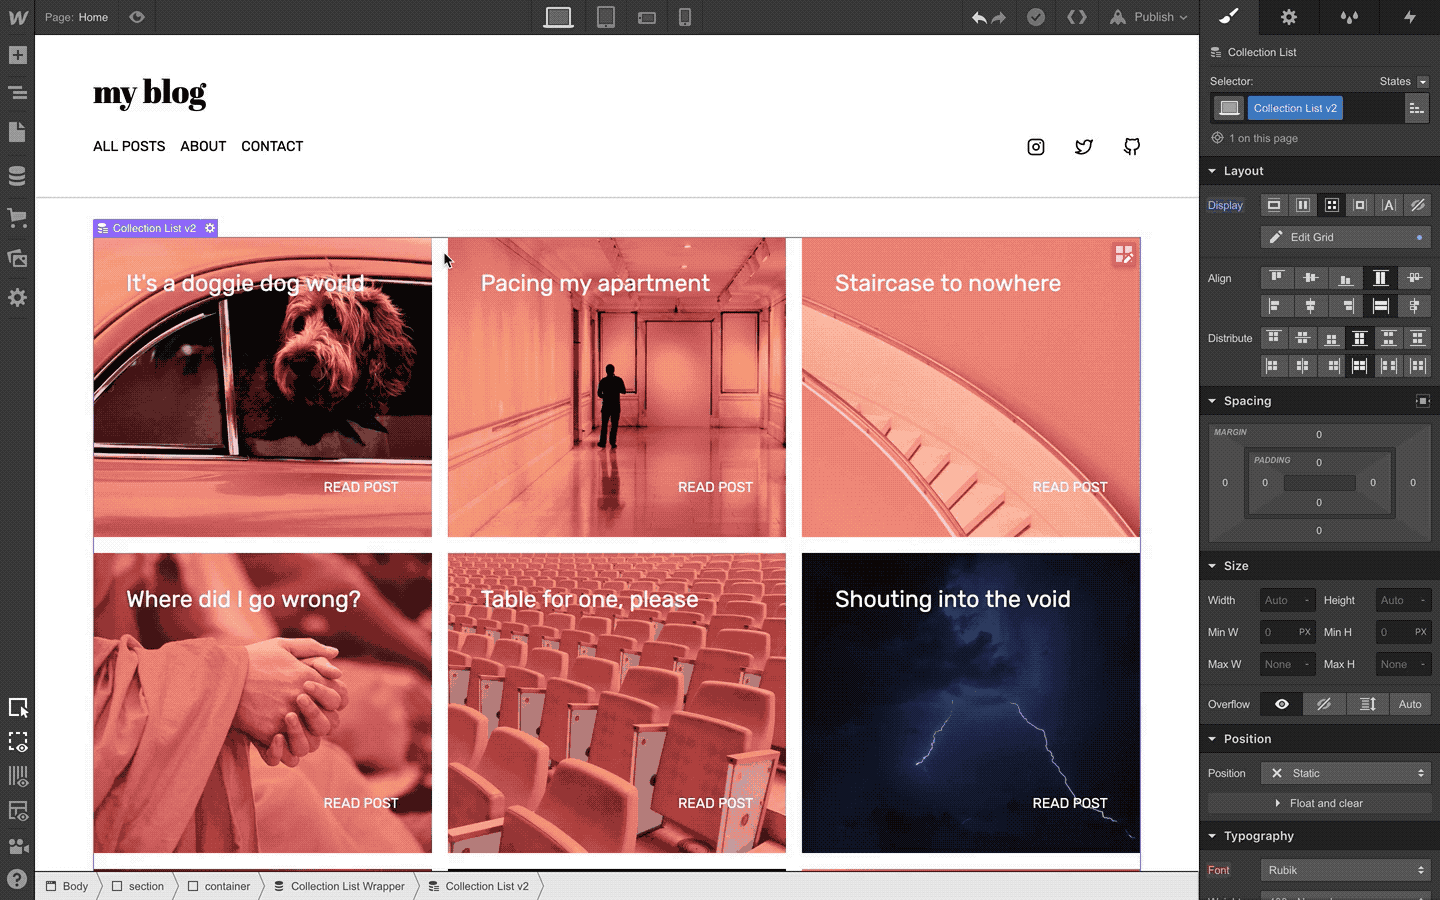This screenshot has width=1440, height=900.
Task: Click the Webflow logo menu
Action: 17,17
